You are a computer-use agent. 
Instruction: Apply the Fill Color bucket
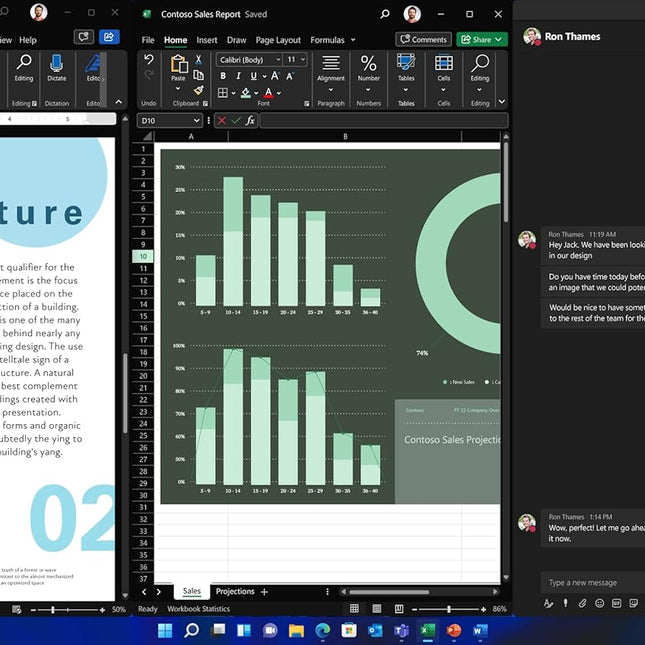click(x=246, y=93)
